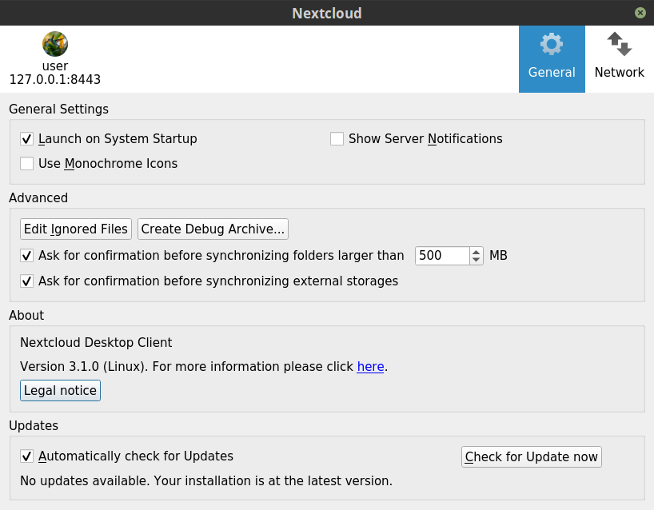Increase folder size limit with up arrow
Screen dimensions: 654x510
[x=476, y=251]
